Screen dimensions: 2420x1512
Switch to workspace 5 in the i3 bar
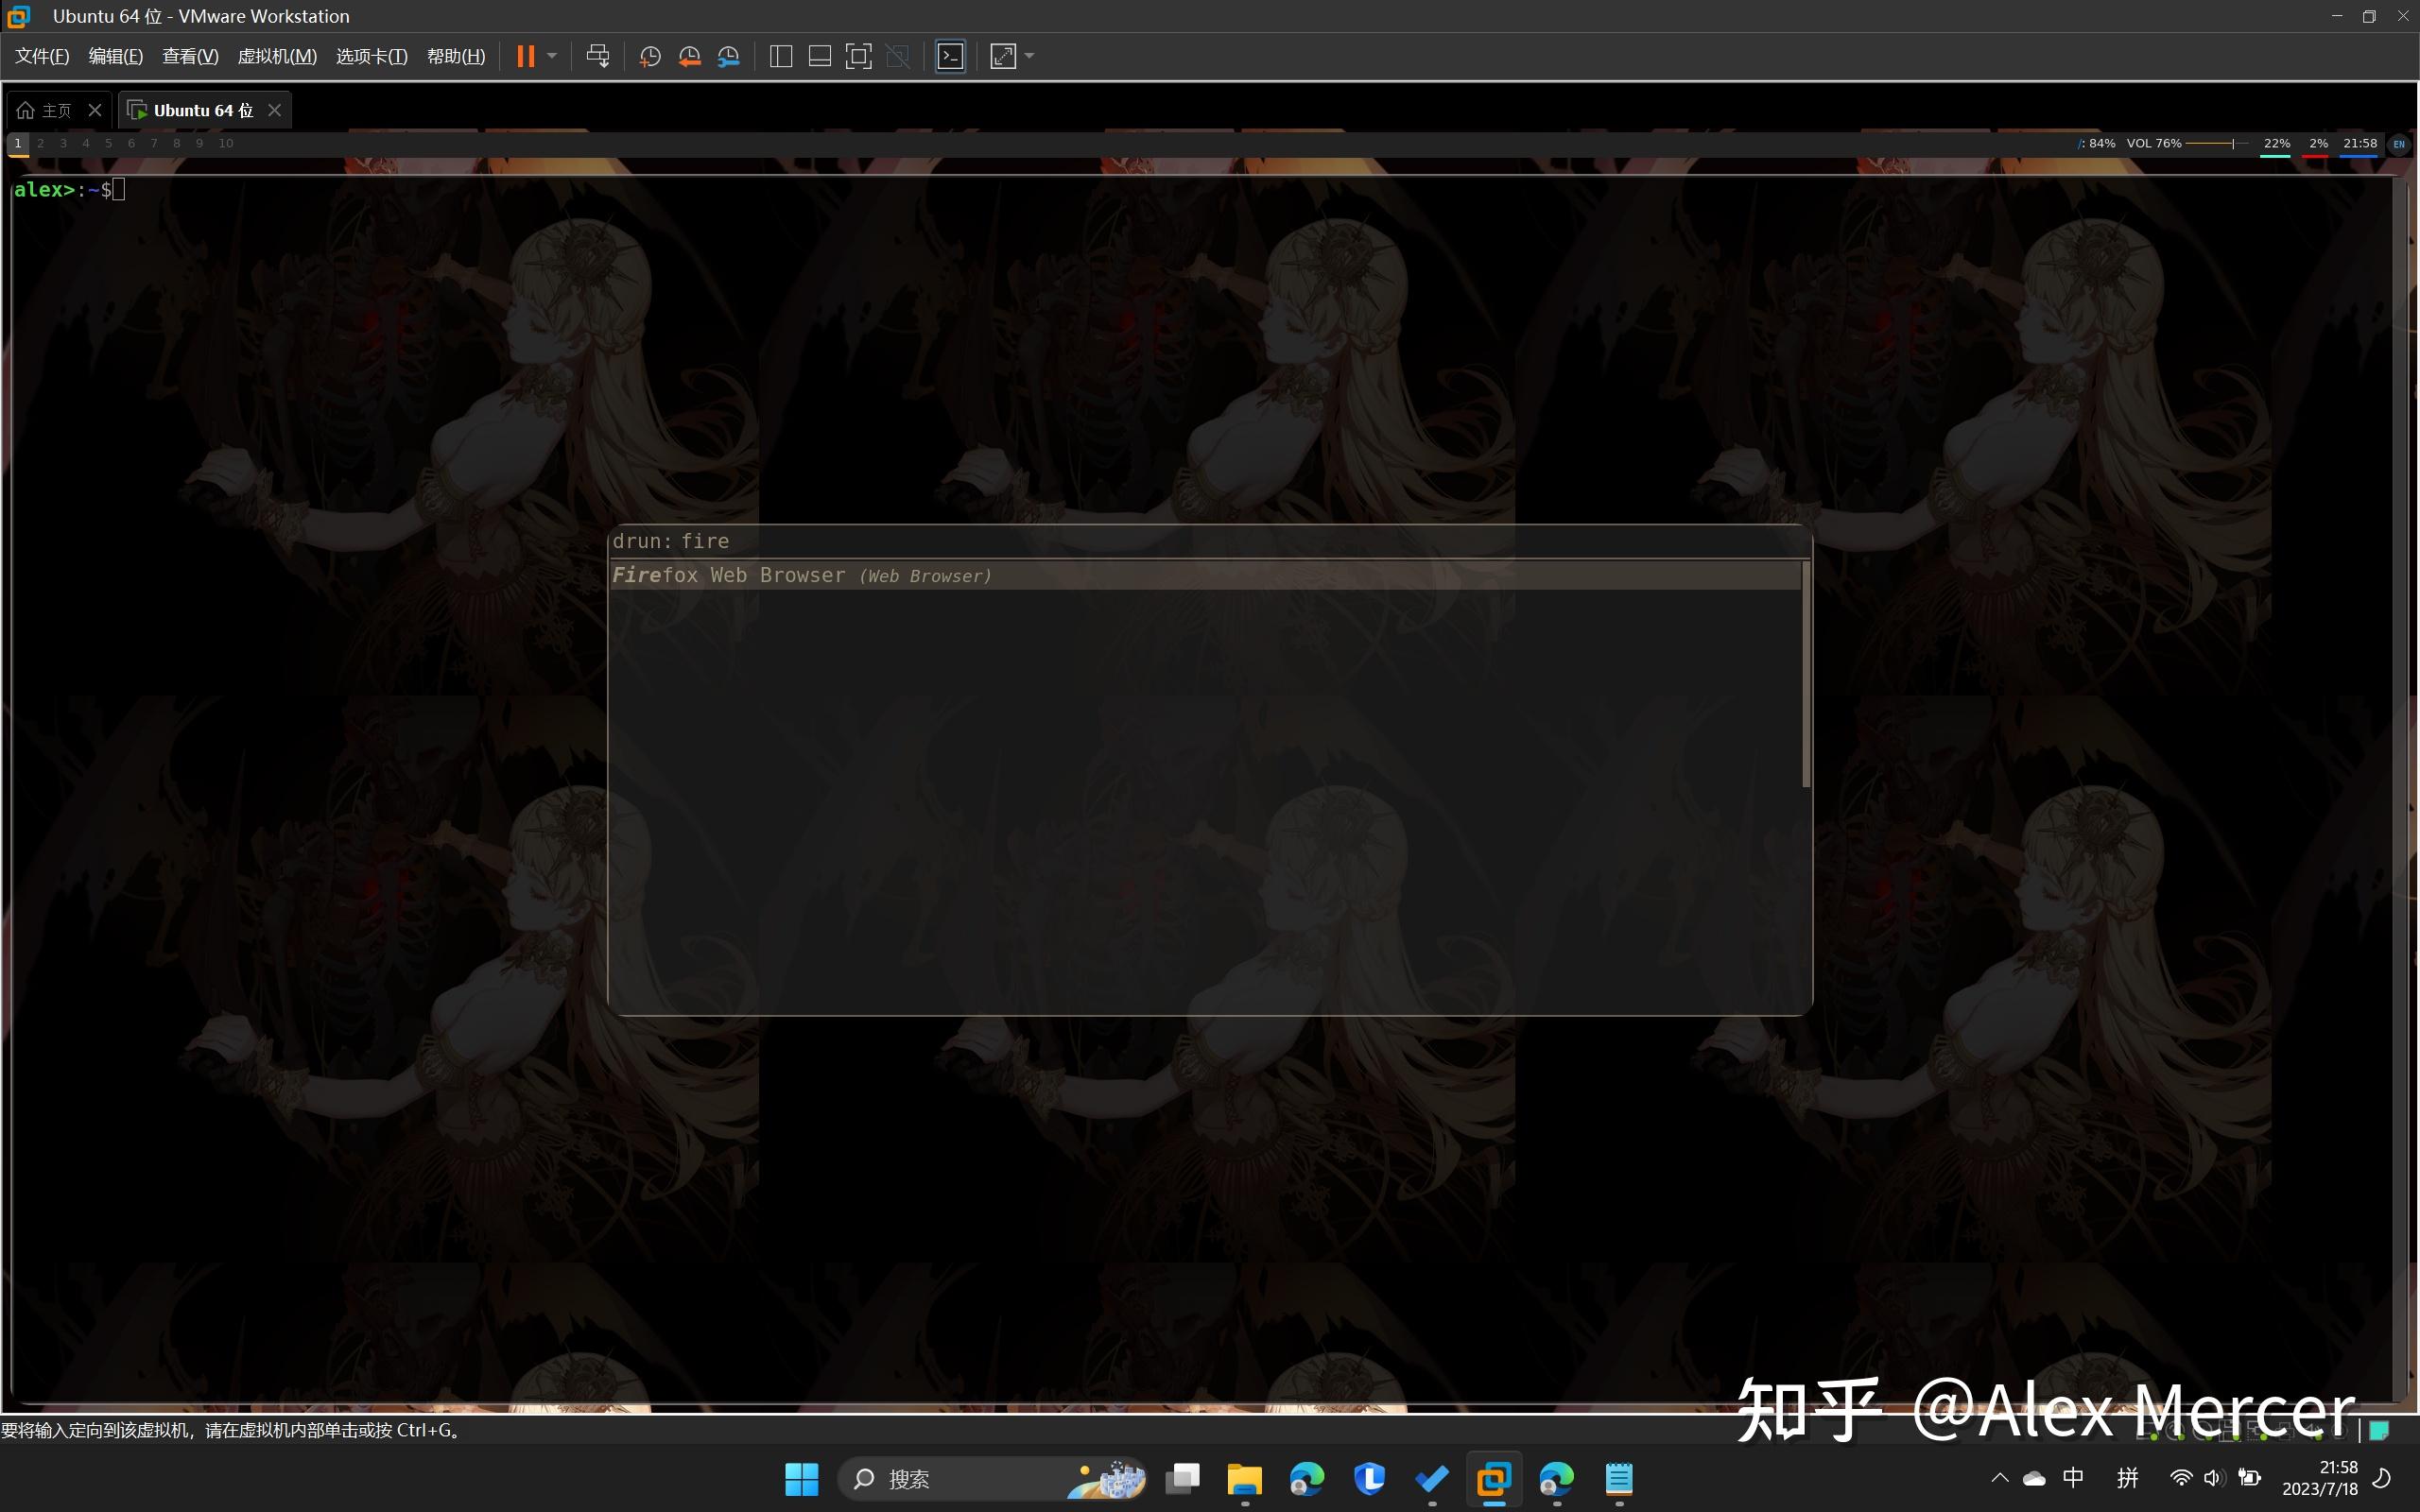click(x=109, y=144)
